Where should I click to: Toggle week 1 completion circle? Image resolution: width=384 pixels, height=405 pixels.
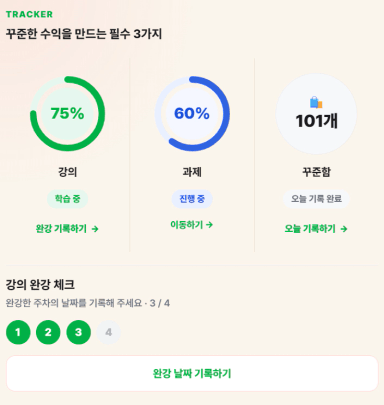pos(18,332)
